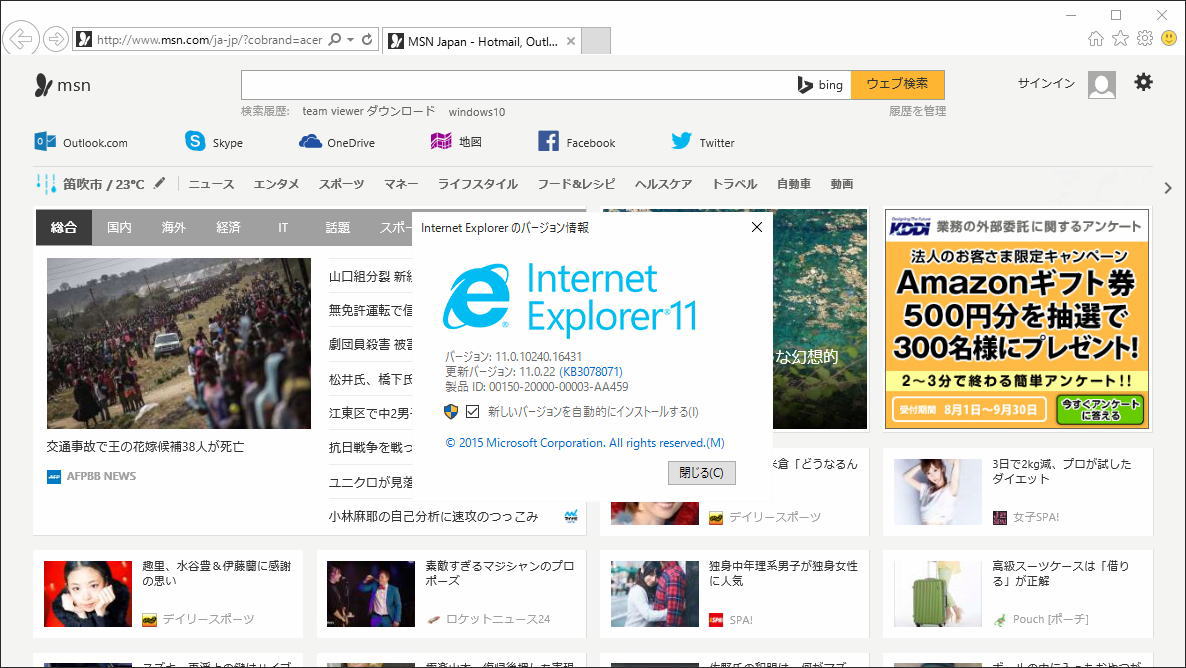Select the 話題 news tab
Screen dimensions: 1186x668
tap(337, 227)
